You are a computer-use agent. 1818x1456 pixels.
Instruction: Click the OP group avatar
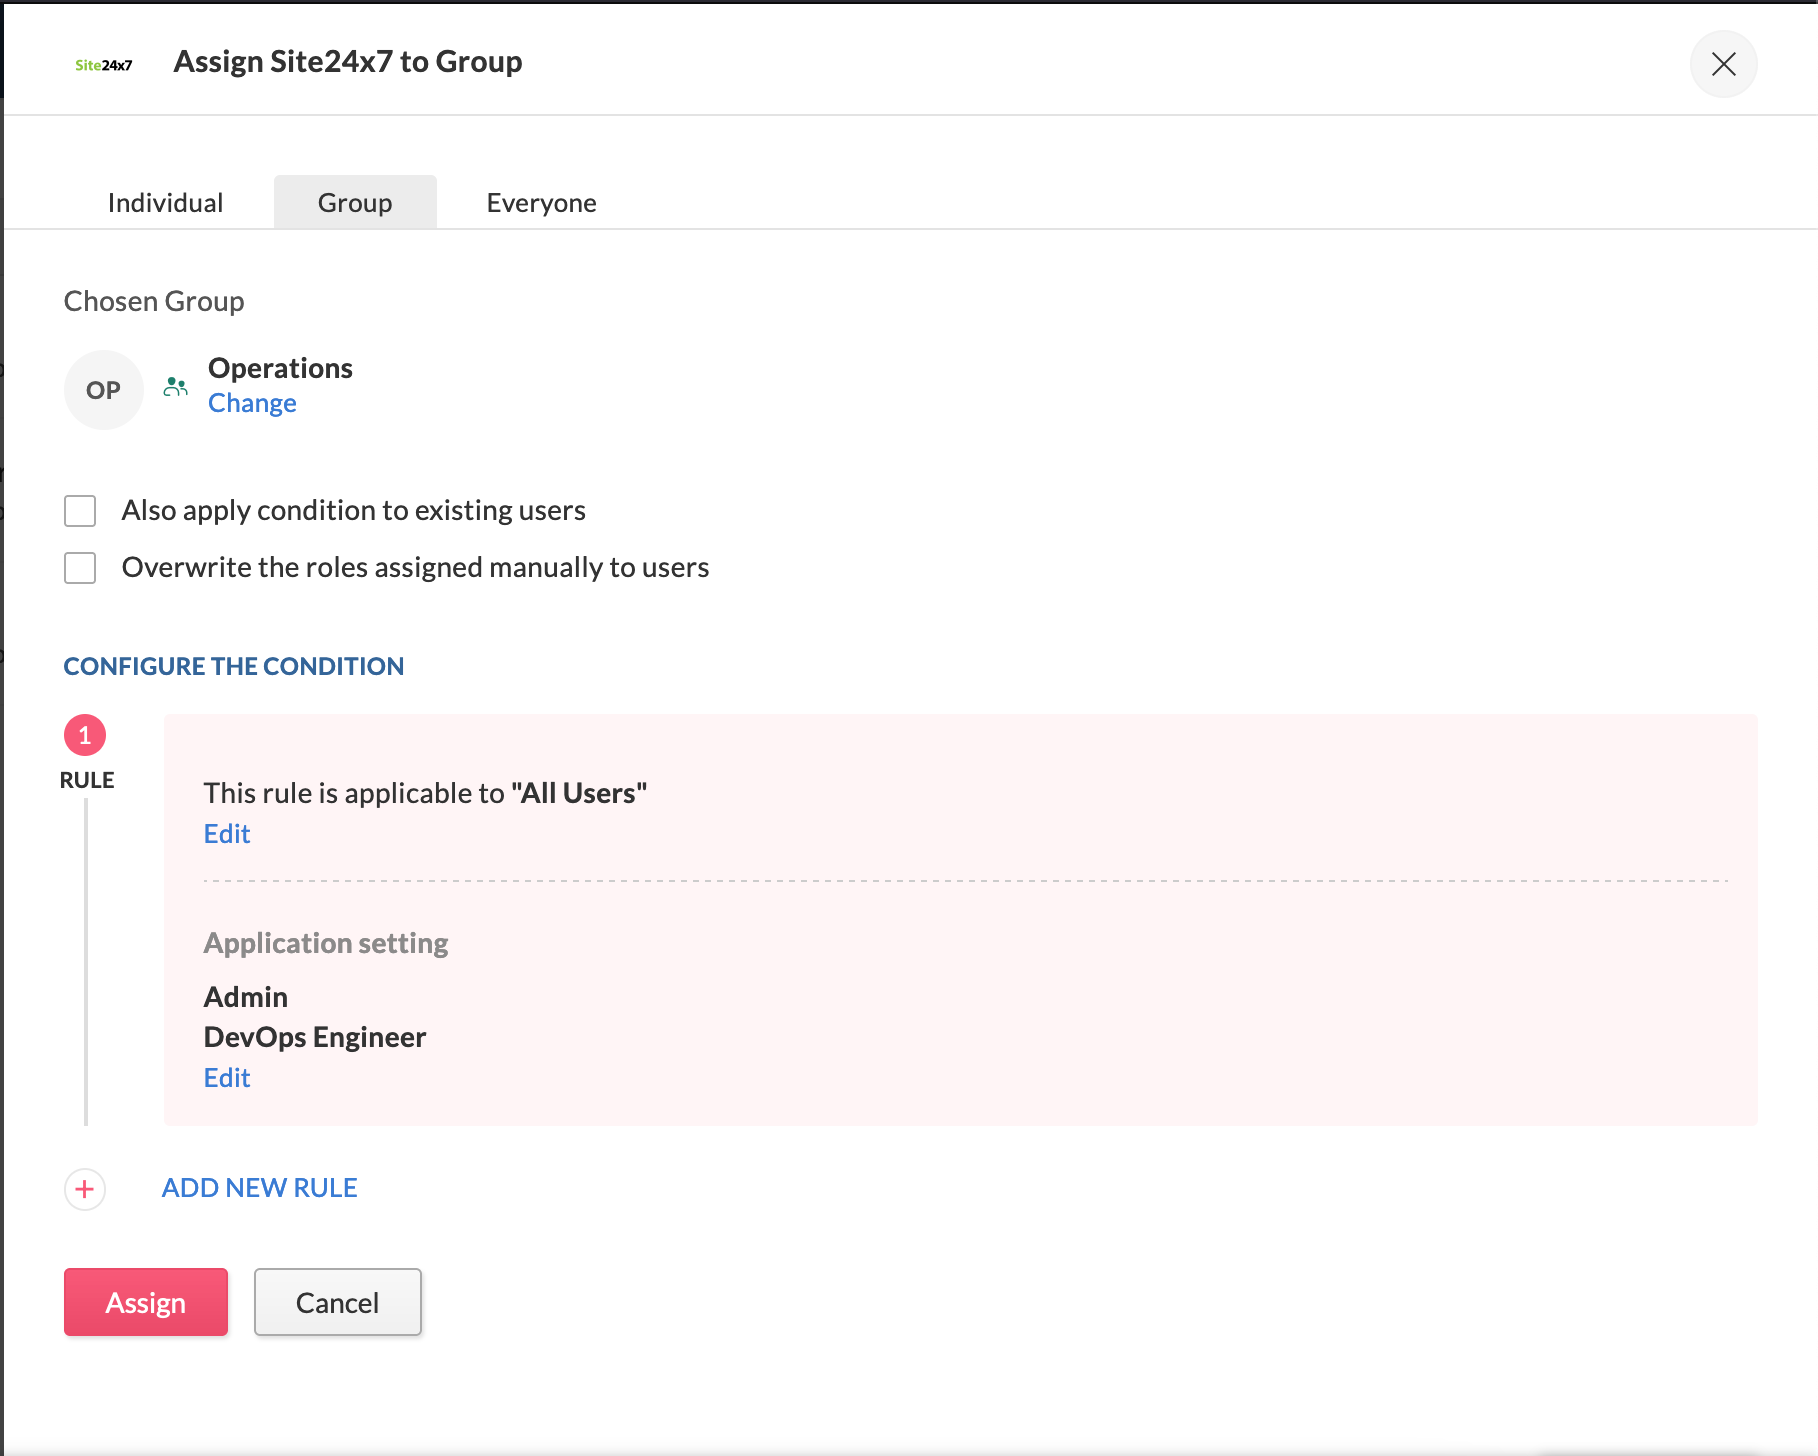pos(103,390)
